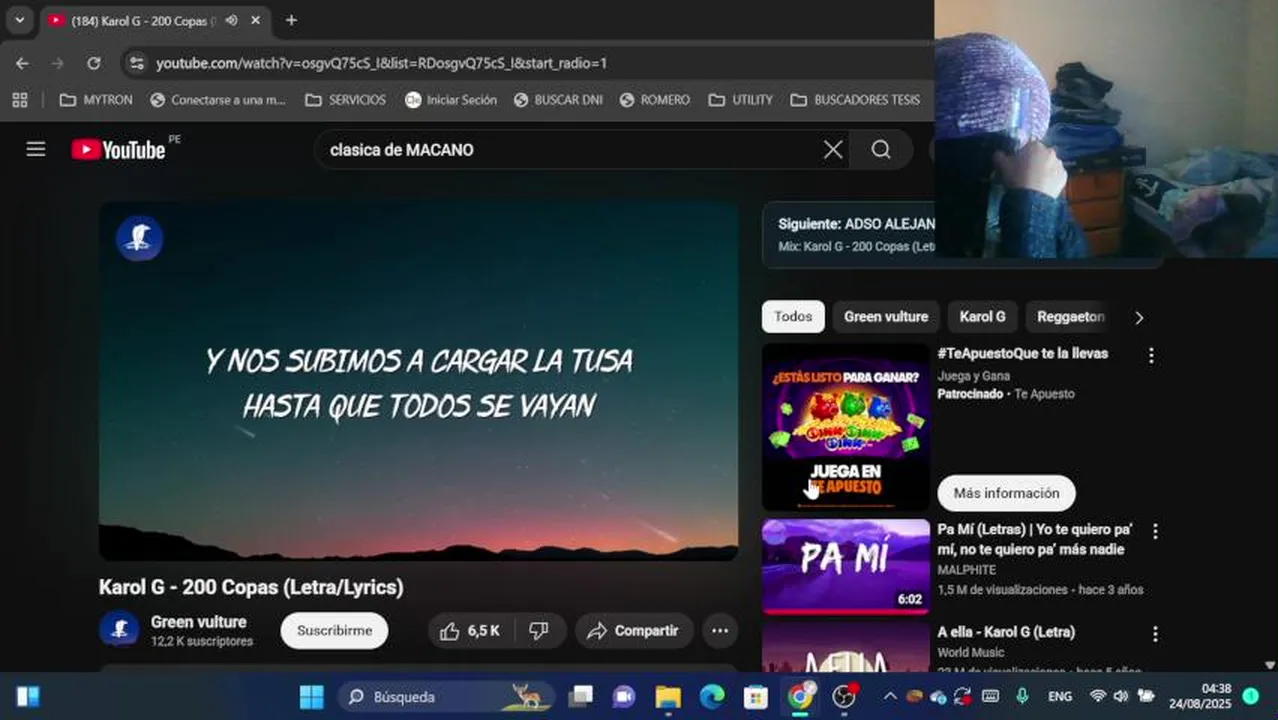Show hidden system tray icons
Viewport: 1278px width, 720px height.
tap(889, 696)
